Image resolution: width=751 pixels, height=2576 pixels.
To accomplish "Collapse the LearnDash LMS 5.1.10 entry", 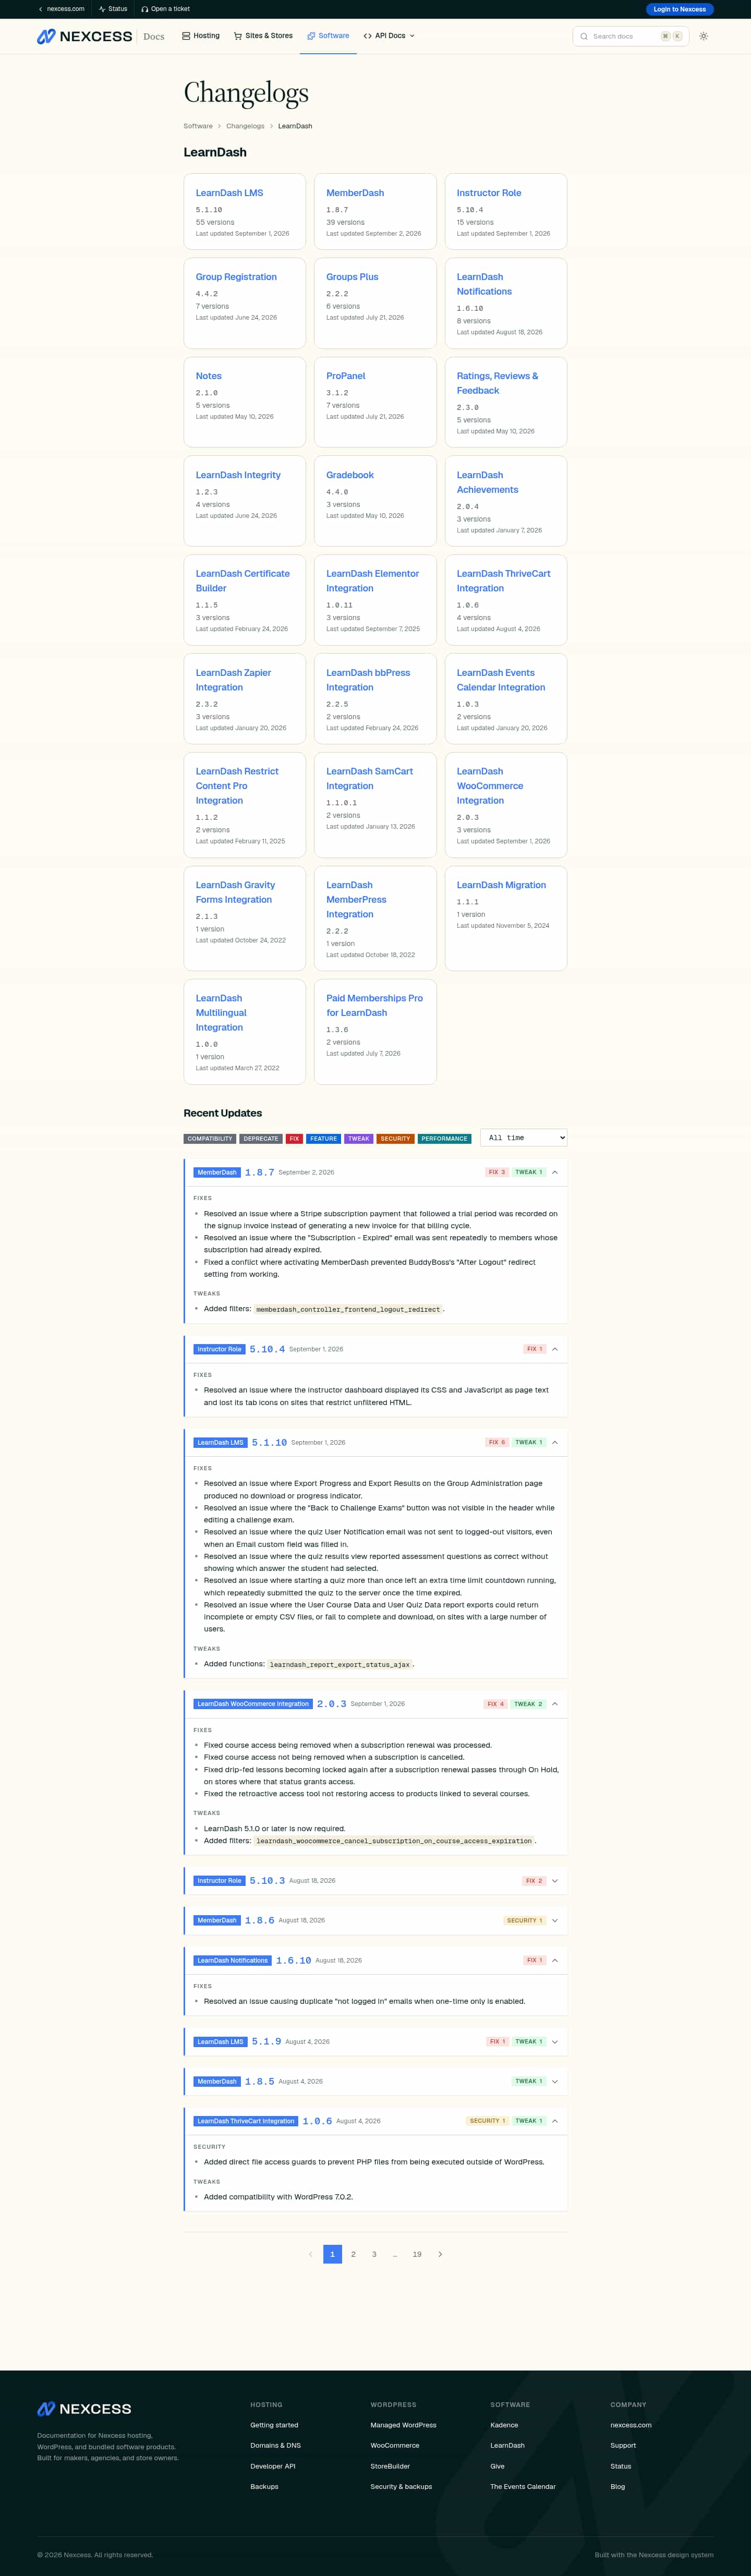I will pos(555,1442).
